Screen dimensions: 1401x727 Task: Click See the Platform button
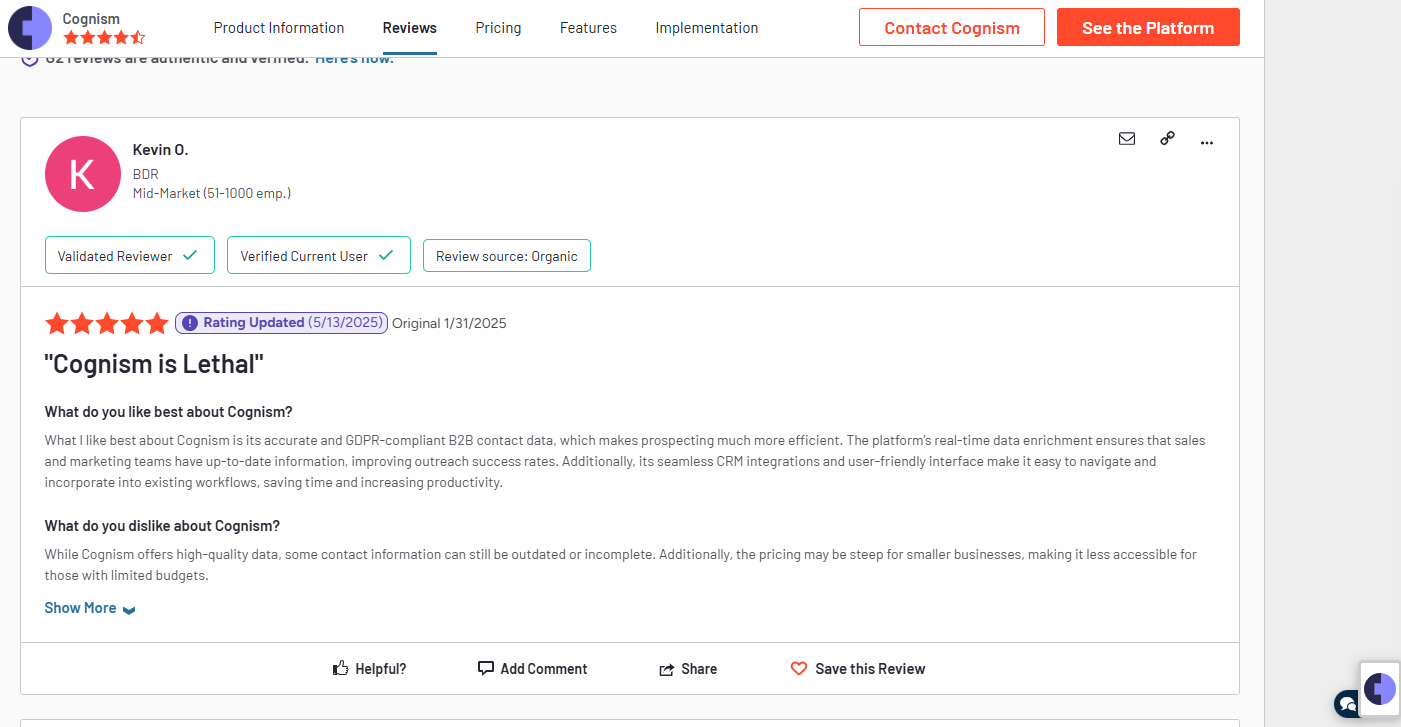tap(1148, 27)
